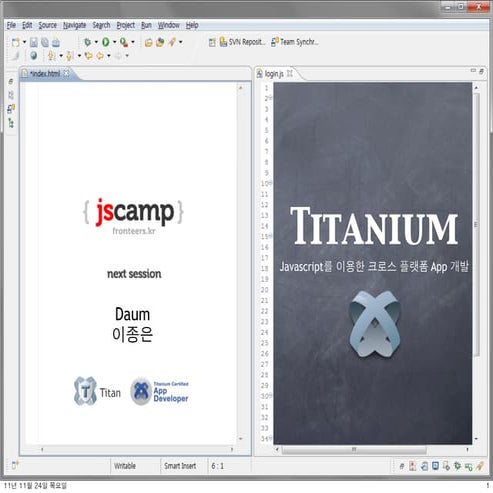Click the Previous Annotation up-arrow icon
Viewport: 493px width, 493px height.
pyautogui.click(x=69, y=56)
